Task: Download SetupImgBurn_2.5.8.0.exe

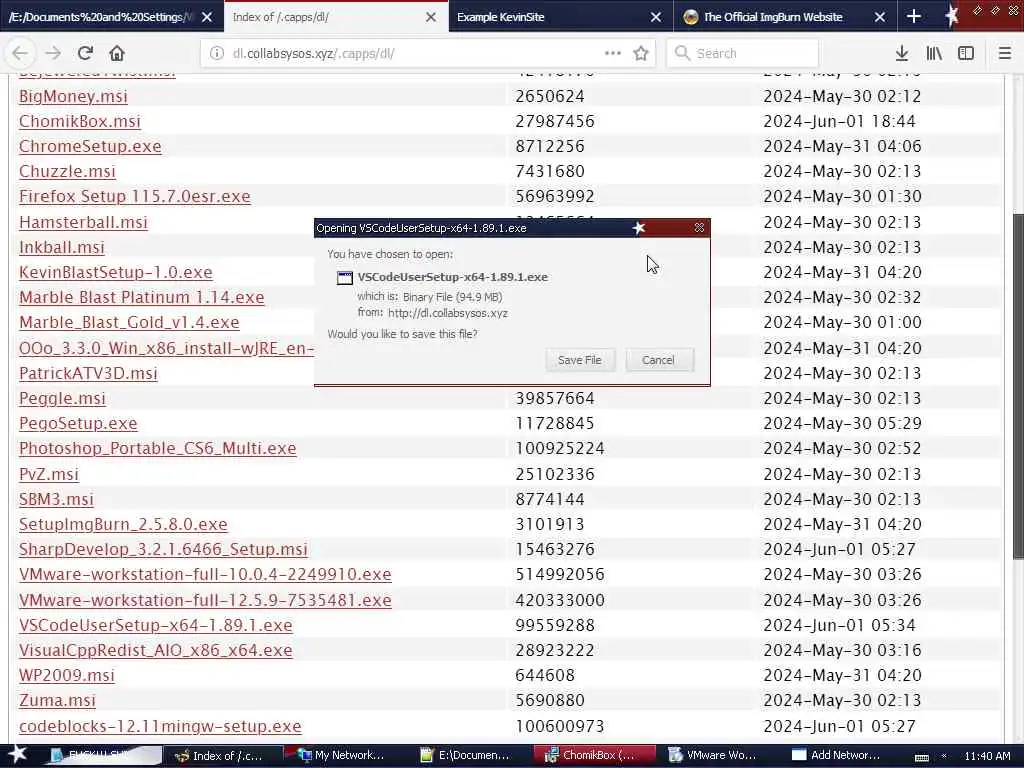Action: [x=123, y=524]
